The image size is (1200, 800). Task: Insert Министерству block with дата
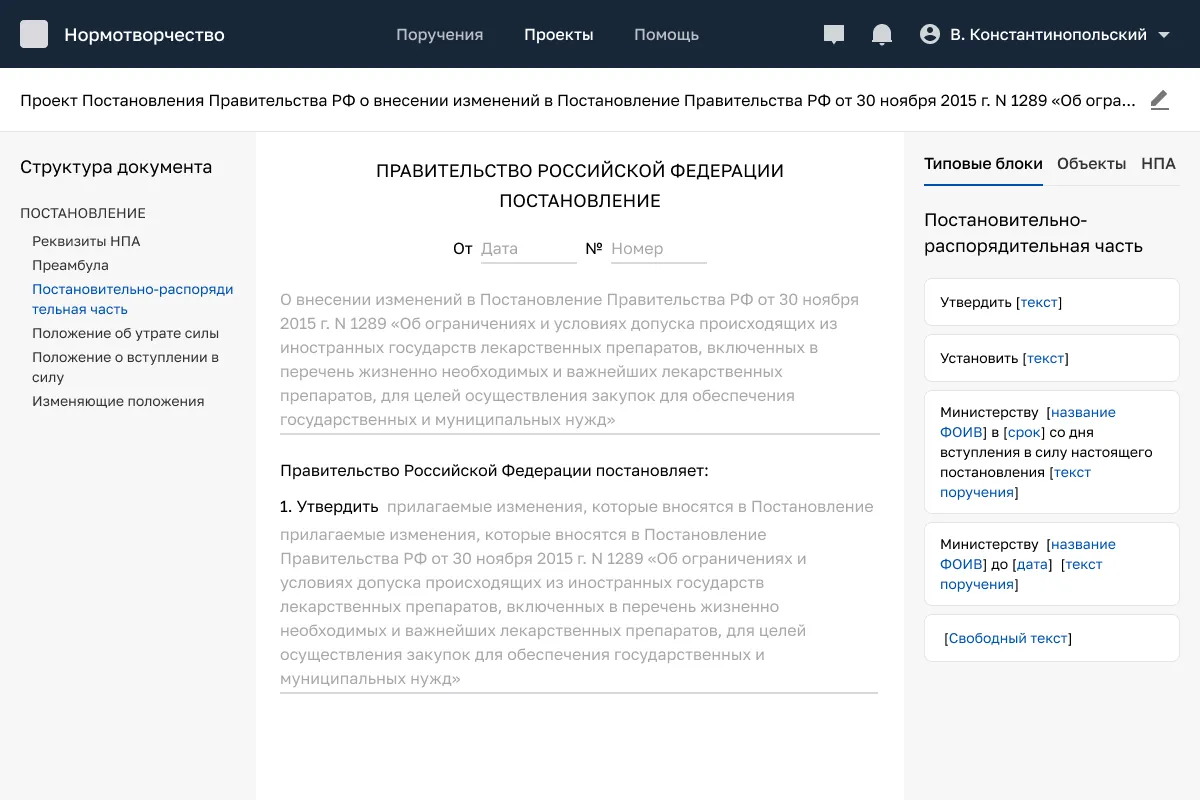pyautogui.click(x=1052, y=564)
